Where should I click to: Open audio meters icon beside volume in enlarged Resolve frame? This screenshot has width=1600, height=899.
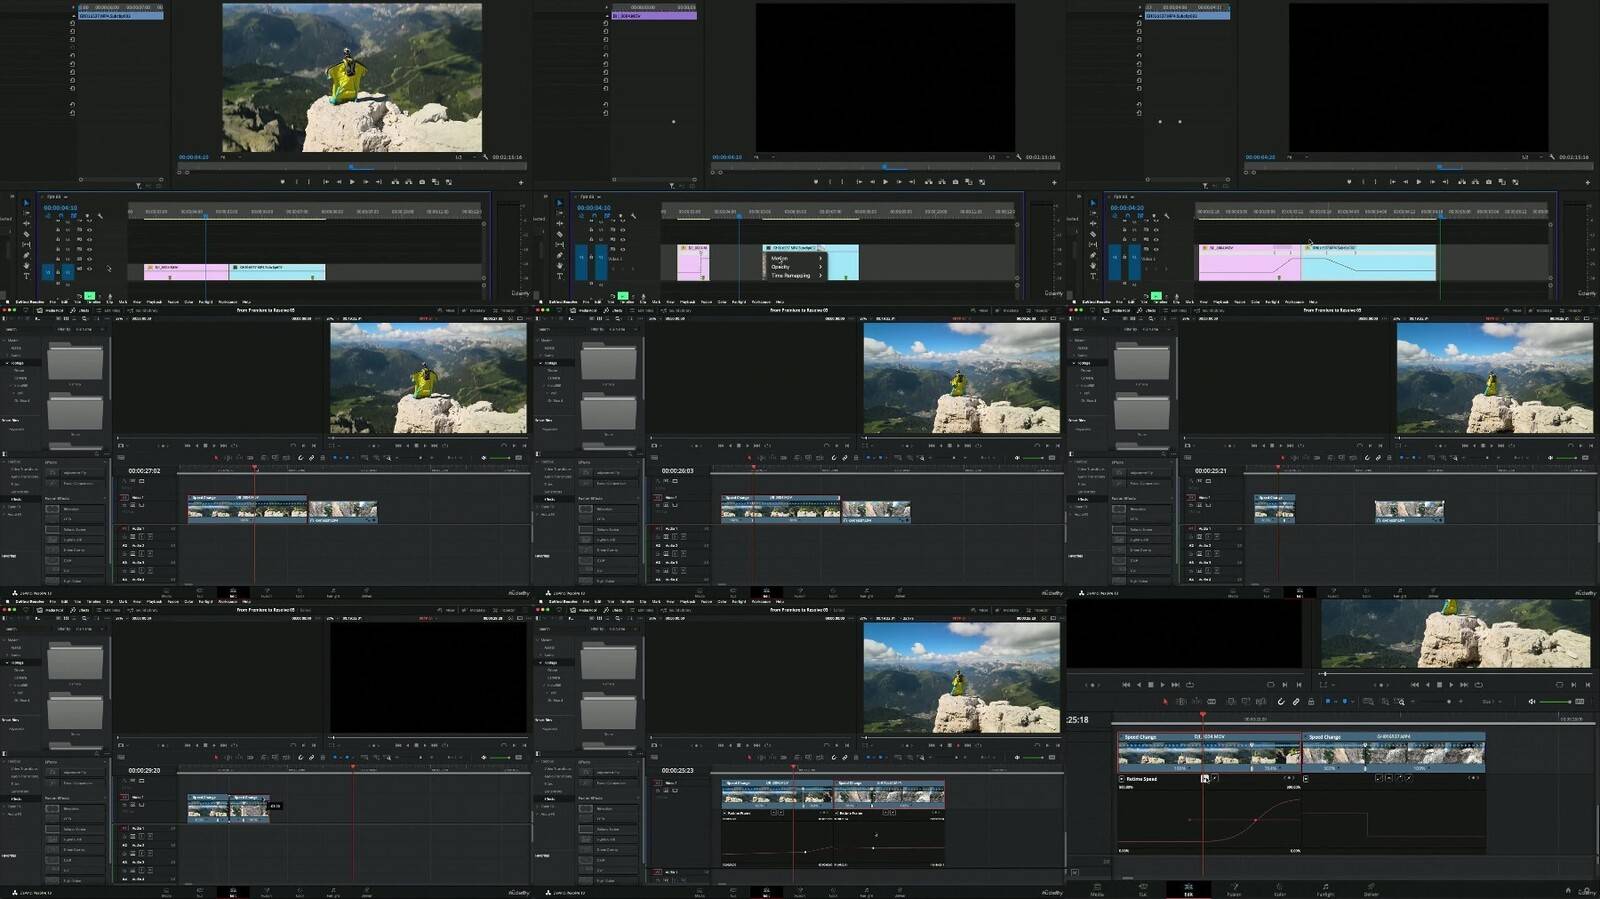[x=1580, y=702]
